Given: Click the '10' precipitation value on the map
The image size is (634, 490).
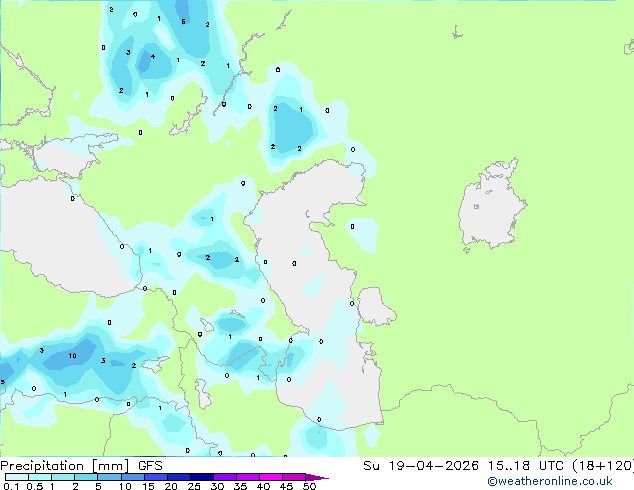Looking at the screenshot, I should pos(72,355).
